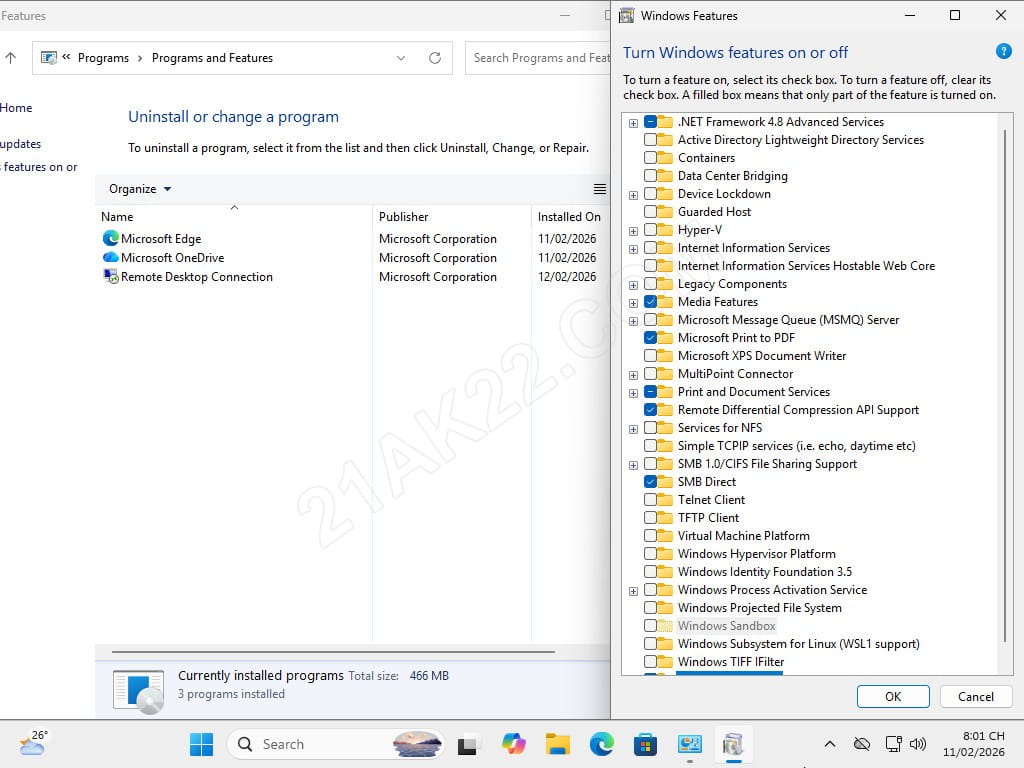Click the Windows Features title bar icon

[626, 15]
